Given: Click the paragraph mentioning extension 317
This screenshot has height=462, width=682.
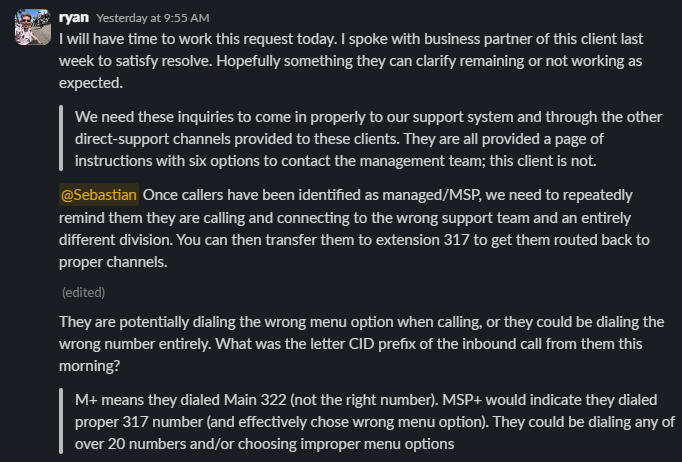Looking at the screenshot, I should click(354, 228).
